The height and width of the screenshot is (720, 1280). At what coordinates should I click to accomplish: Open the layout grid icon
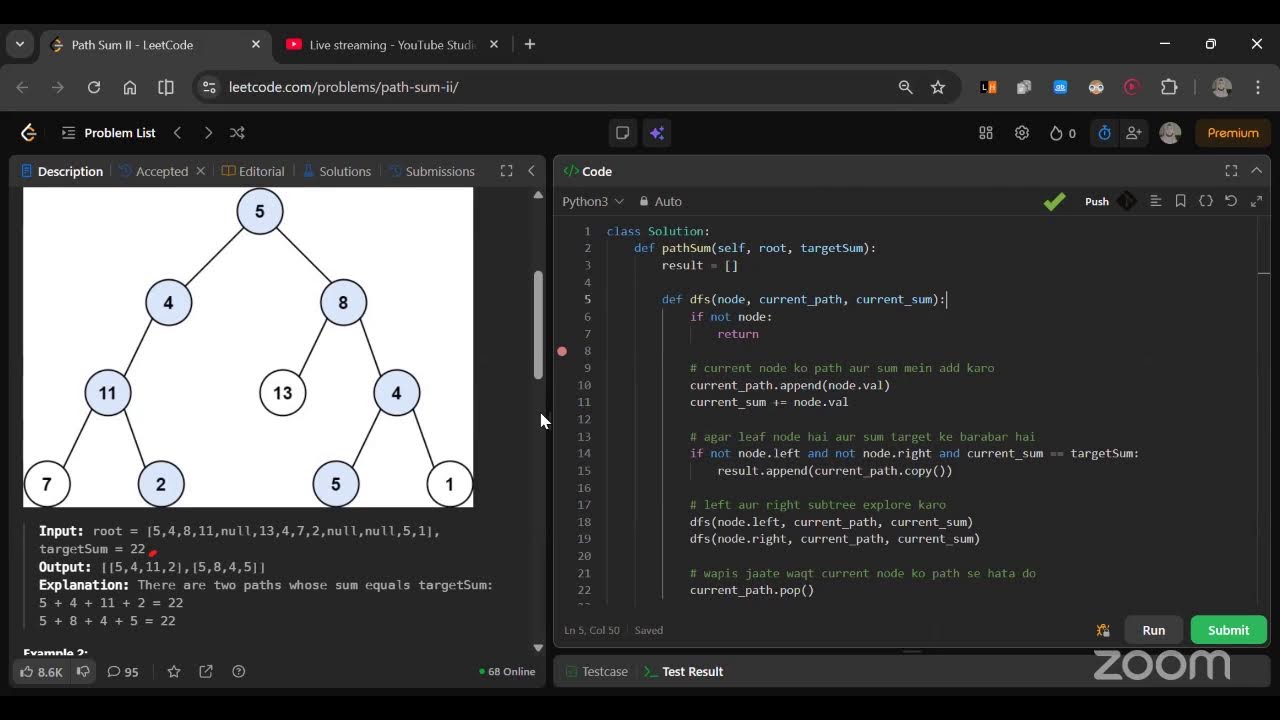tap(986, 133)
